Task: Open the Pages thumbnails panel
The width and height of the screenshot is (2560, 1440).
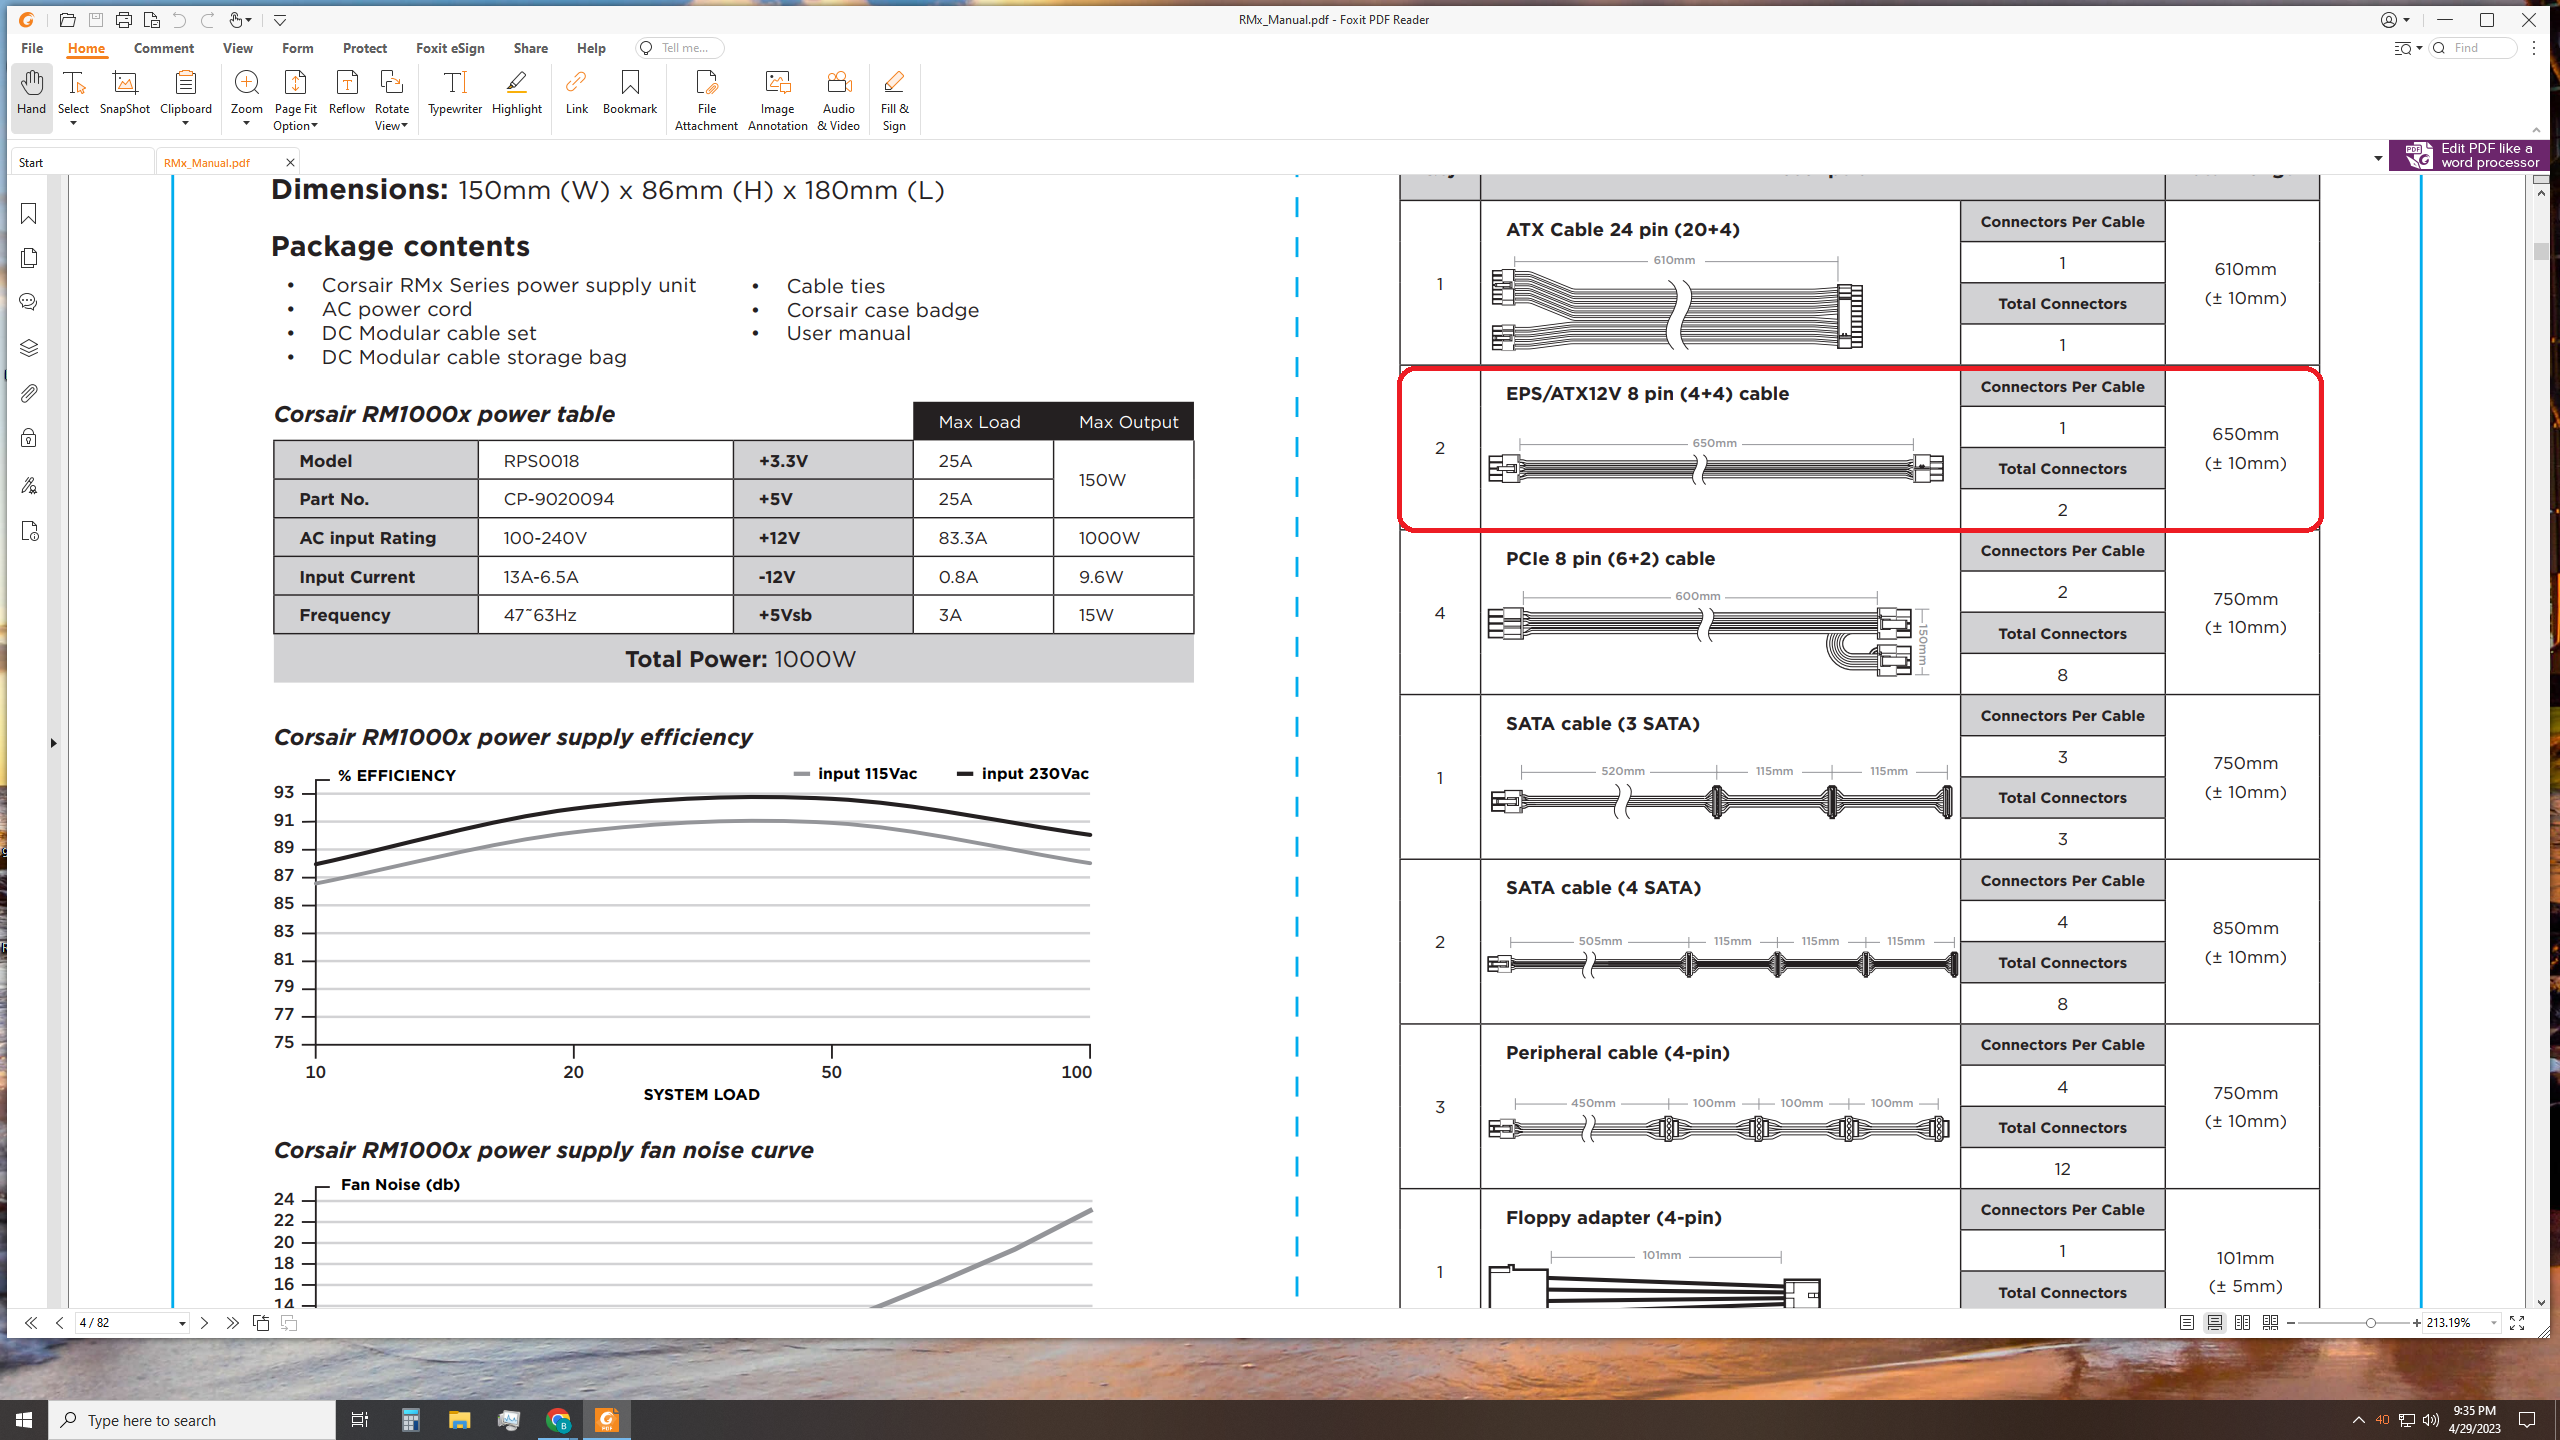Action: click(x=29, y=258)
